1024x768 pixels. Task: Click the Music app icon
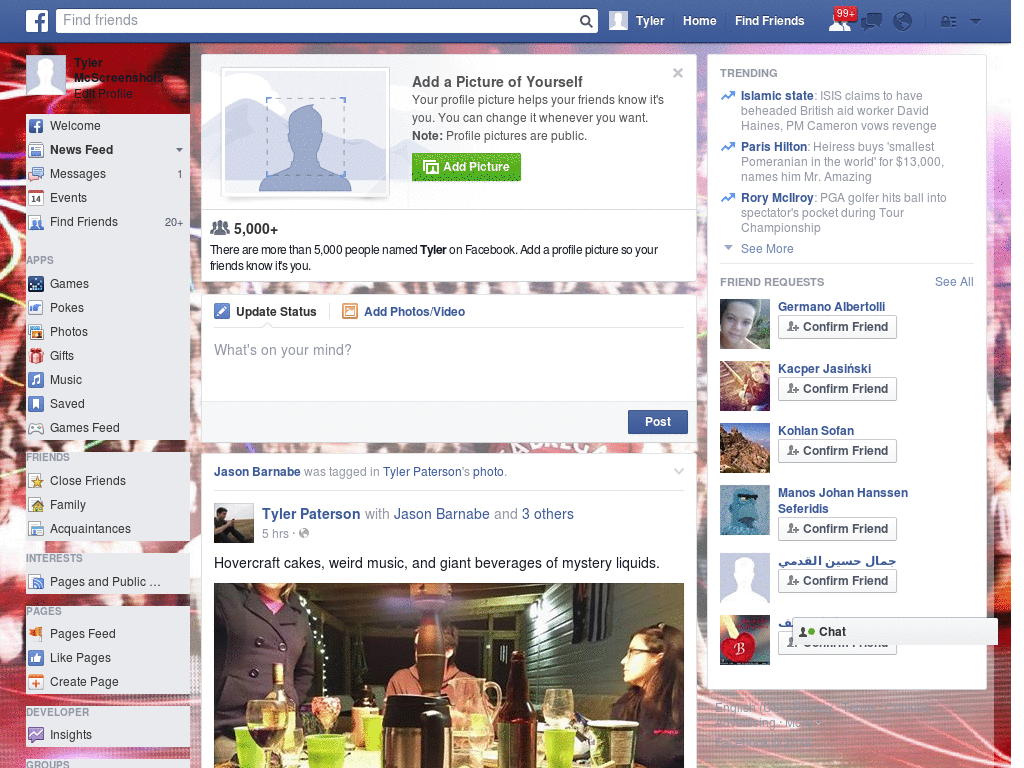coord(36,380)
